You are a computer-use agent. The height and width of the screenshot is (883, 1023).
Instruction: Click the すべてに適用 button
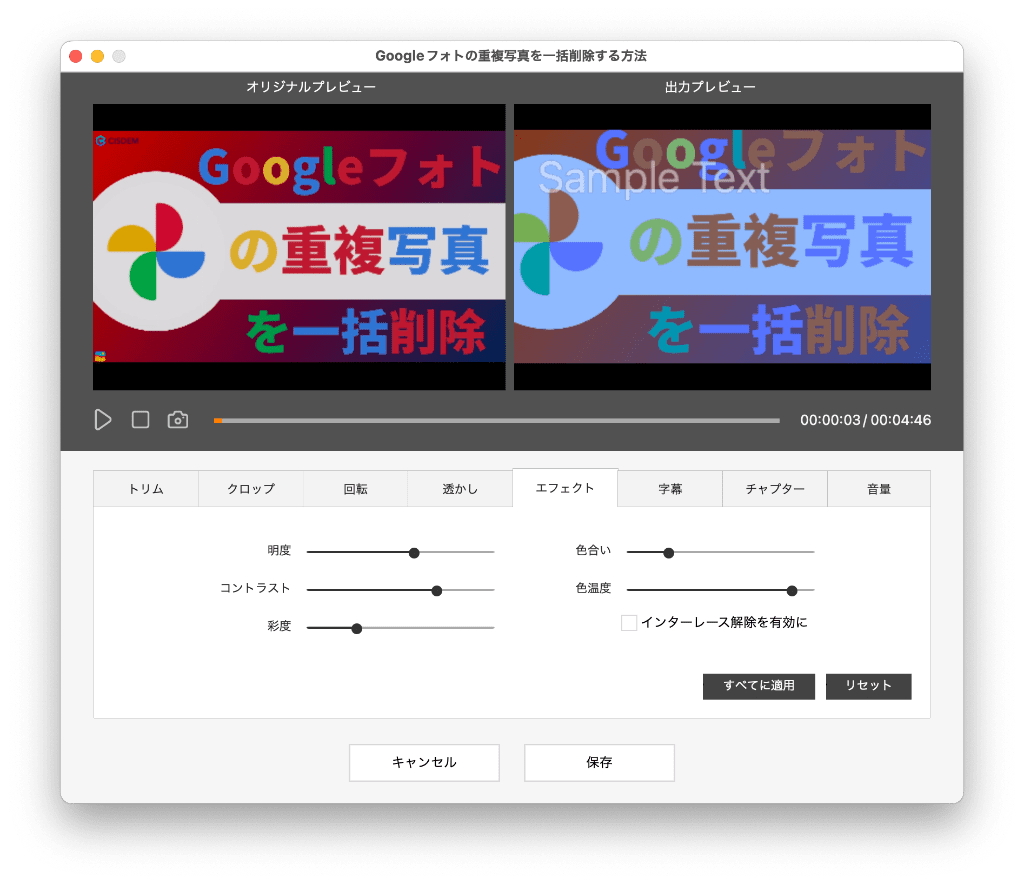(x=759, y=686)
